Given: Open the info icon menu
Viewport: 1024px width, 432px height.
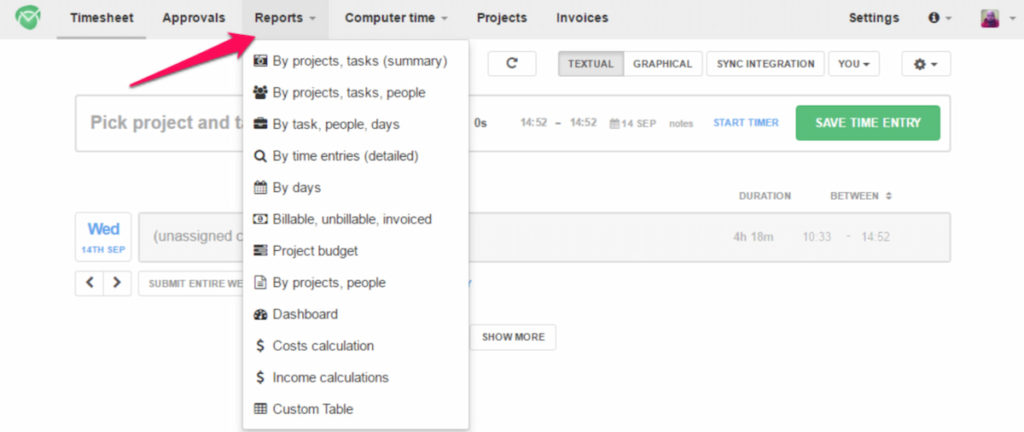Looking at the screenshot, I should point(940,18).
